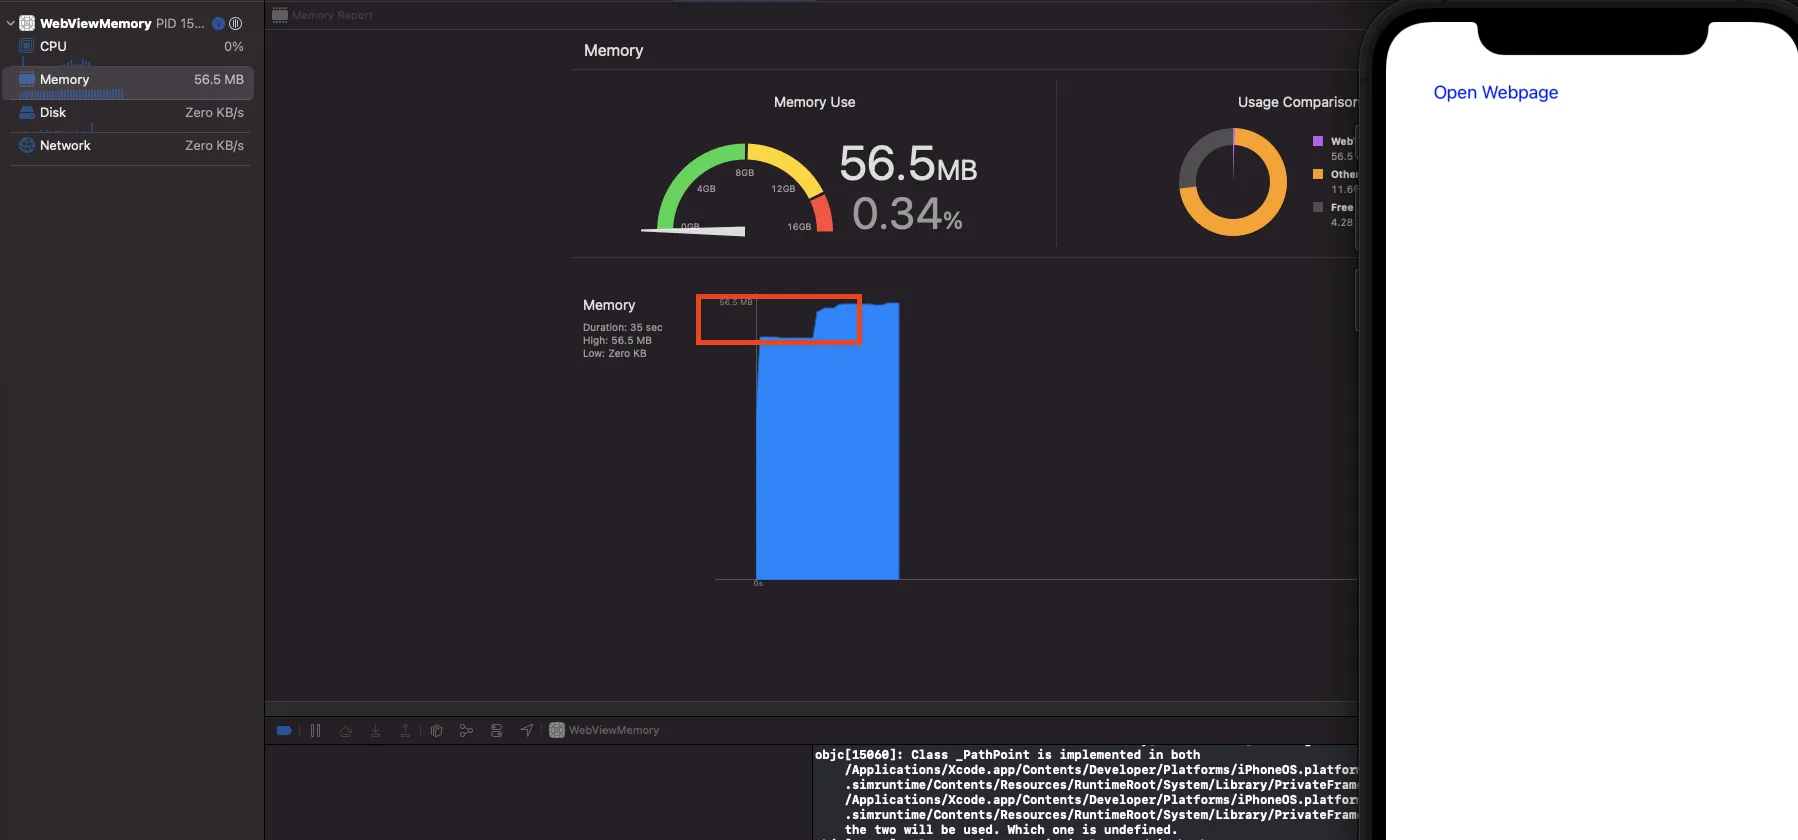Open the Disk gauge report
Image resolution: width=1798 pixels, height=840 pixels.
click(128, 115)
